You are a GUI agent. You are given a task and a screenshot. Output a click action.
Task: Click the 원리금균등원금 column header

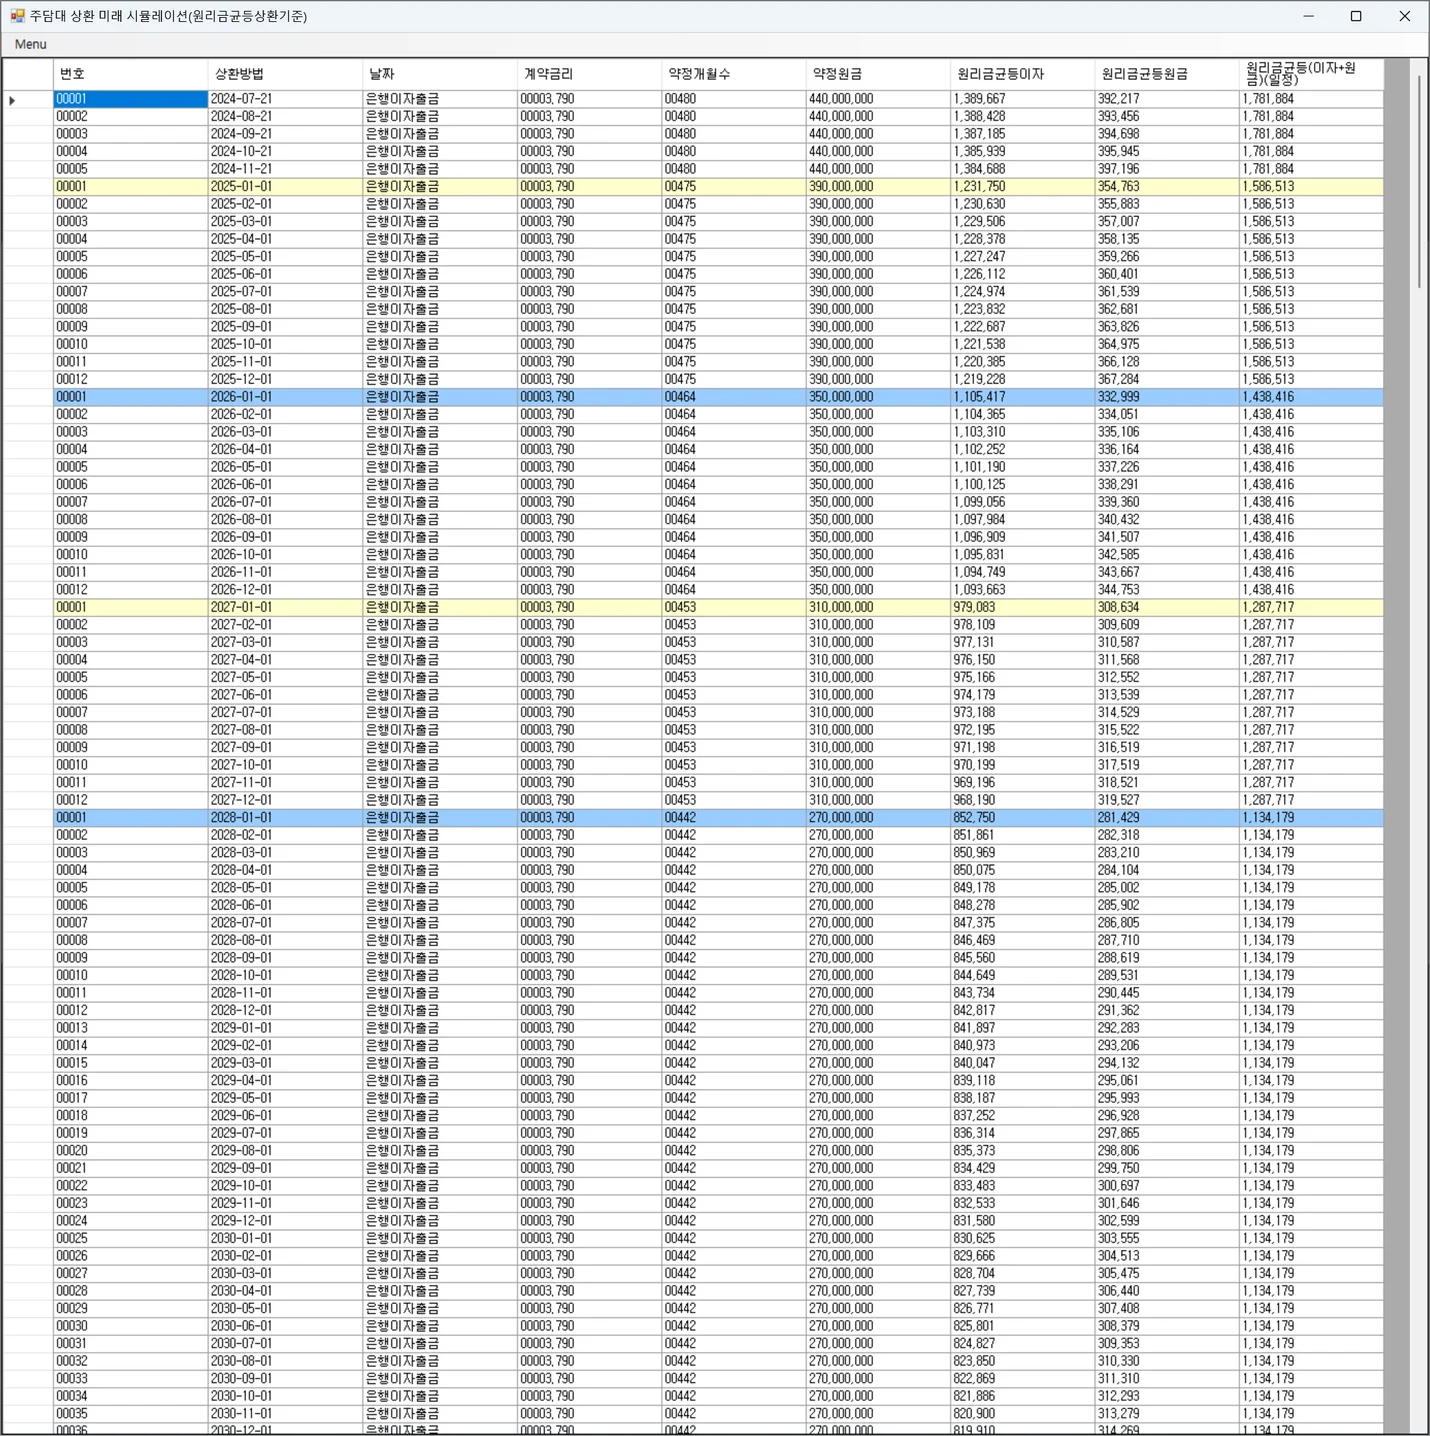click(x=1167, y=74)
